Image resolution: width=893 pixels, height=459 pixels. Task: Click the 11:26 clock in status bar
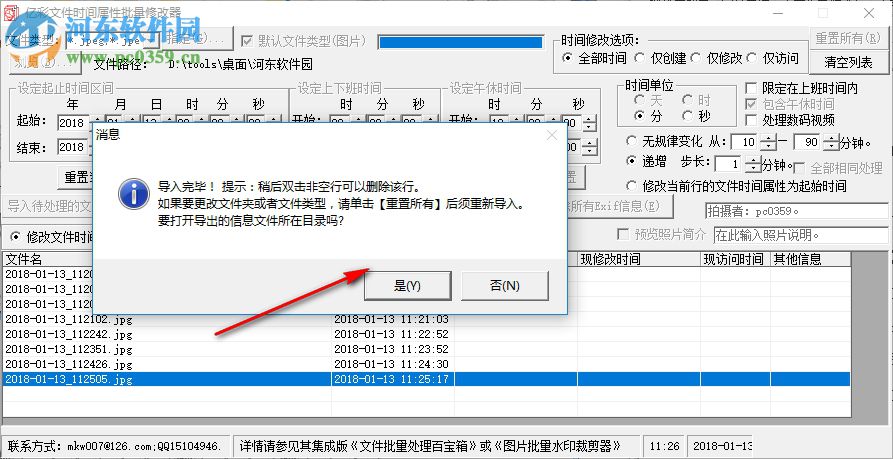662,445
